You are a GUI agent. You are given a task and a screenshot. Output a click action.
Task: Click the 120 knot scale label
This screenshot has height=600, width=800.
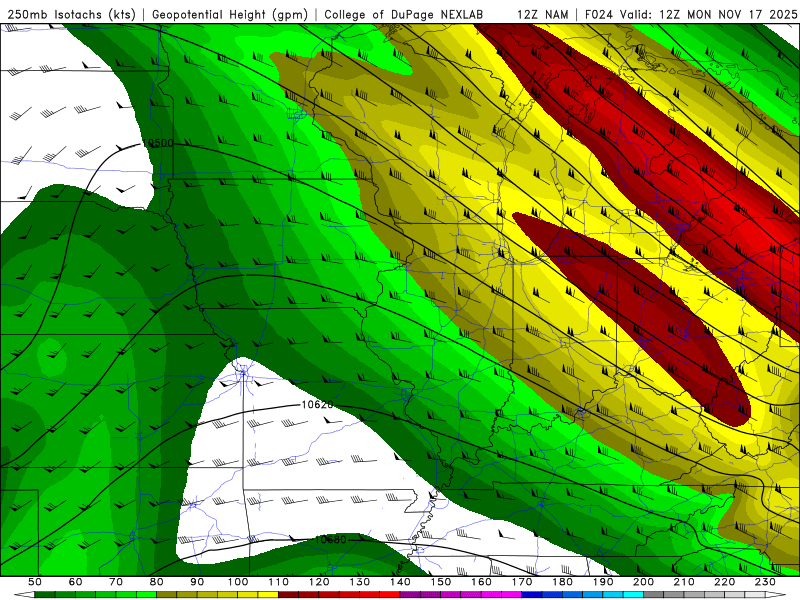[x=319, y=582]
